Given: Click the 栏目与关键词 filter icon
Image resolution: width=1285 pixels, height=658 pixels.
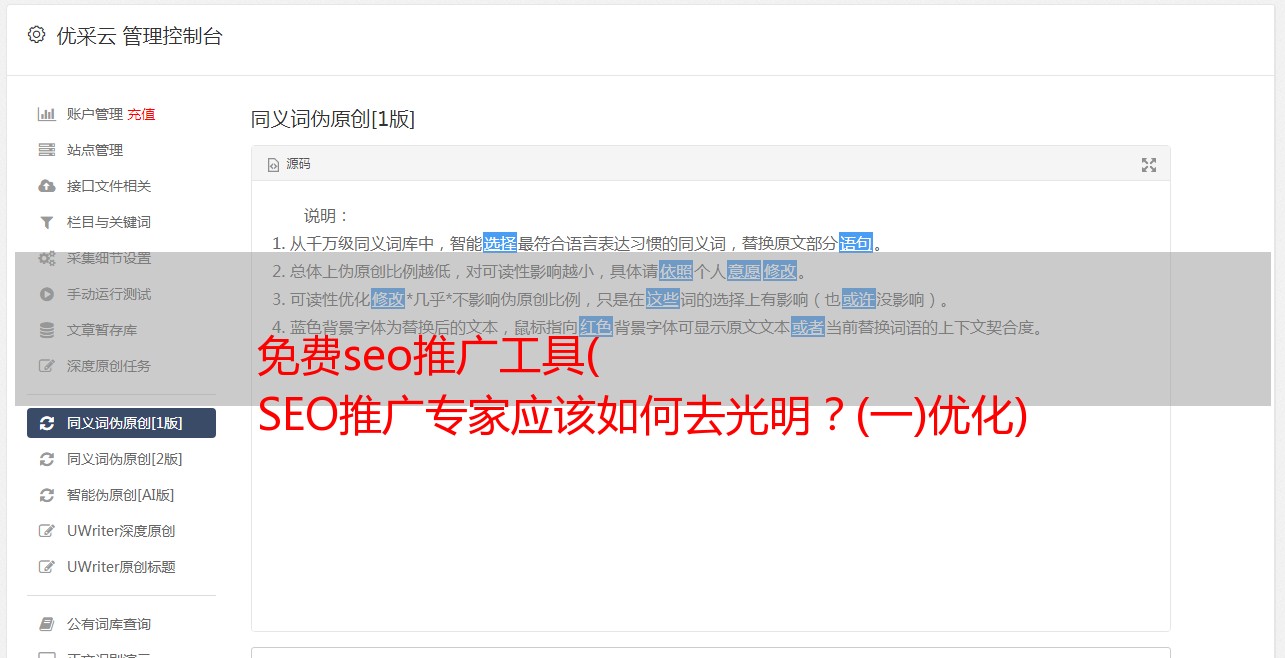Looking at the screenshot, I should tap(46, 222).
